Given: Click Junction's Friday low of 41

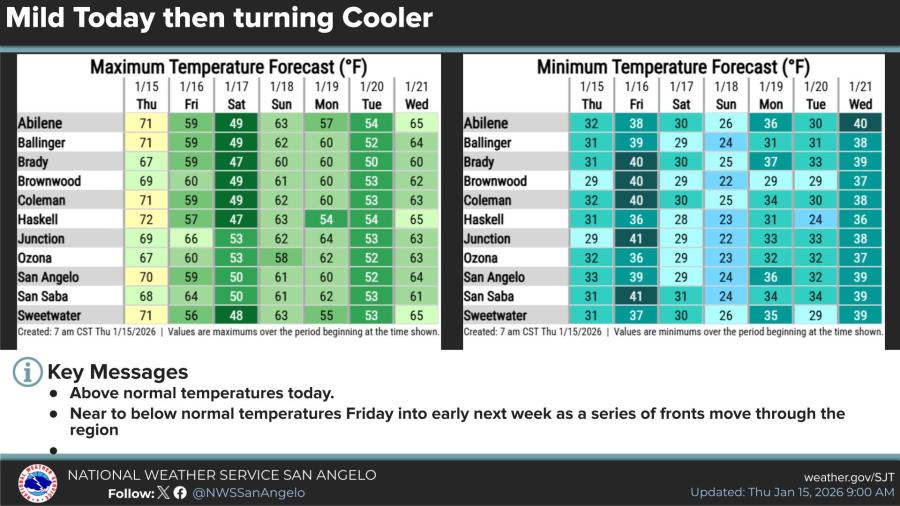Looking at the screenshot, I should coord(636,239).
